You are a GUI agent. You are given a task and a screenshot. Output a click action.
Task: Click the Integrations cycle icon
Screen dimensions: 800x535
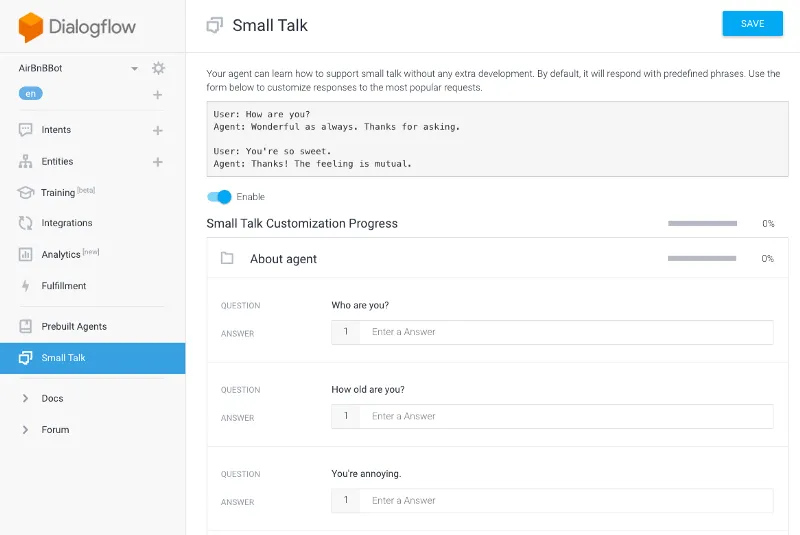26,223
